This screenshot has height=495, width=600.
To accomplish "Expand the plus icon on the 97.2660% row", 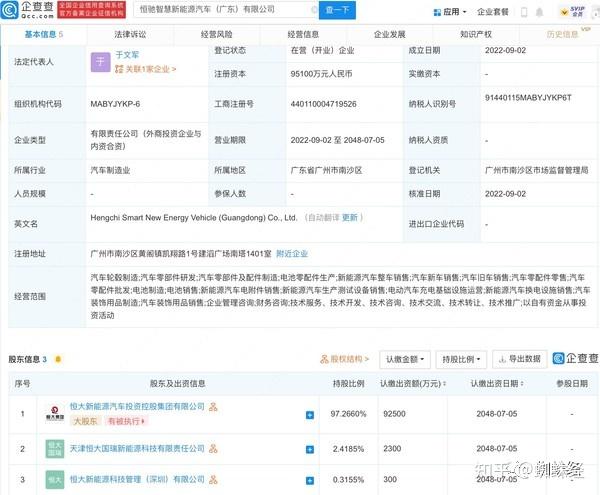I will pyautogui.click(x=310, y=415).
